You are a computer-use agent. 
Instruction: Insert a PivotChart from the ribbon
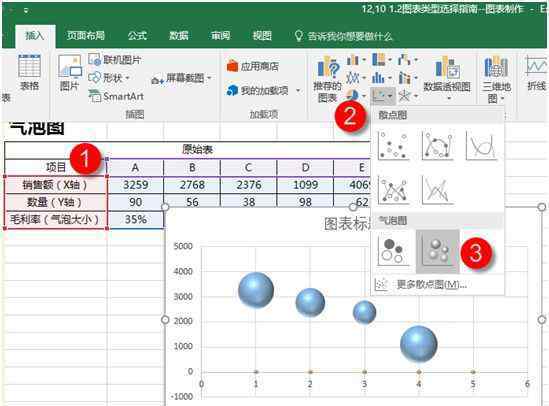(x=447, y=78)
